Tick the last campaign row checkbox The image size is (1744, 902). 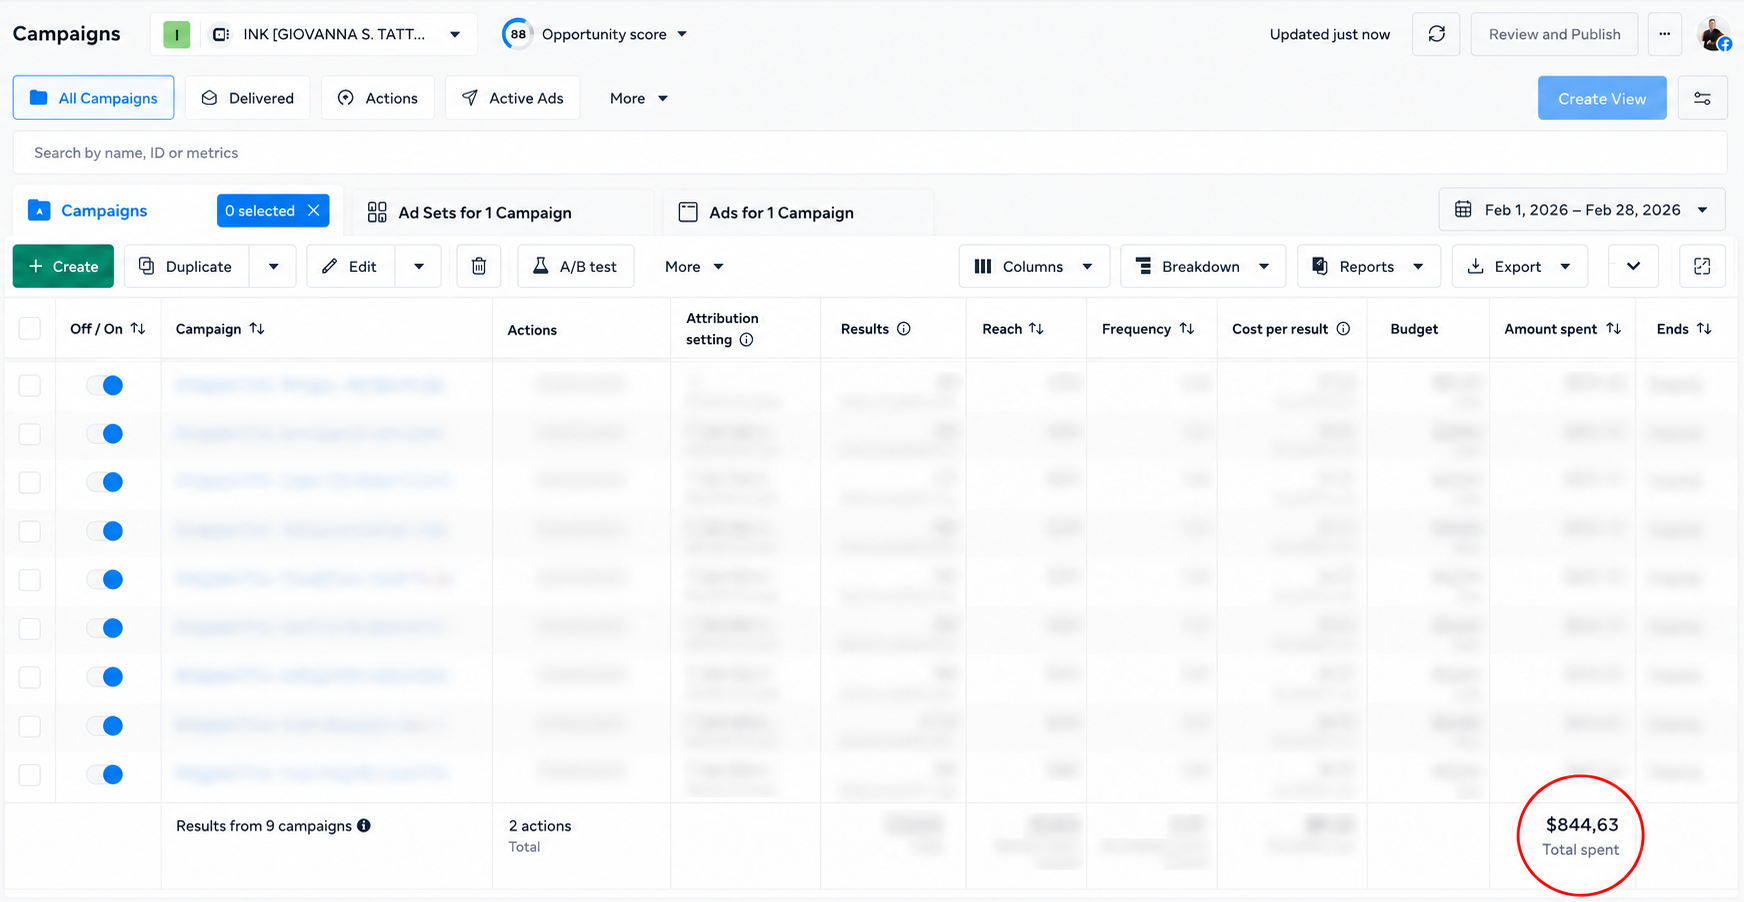30,774
